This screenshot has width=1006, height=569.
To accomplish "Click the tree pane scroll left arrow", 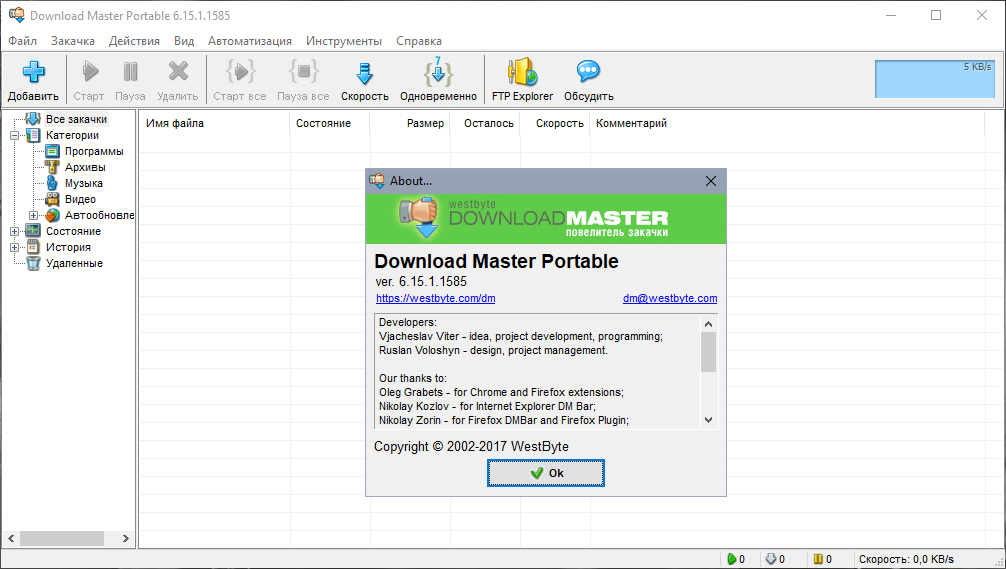I will 11,538.
